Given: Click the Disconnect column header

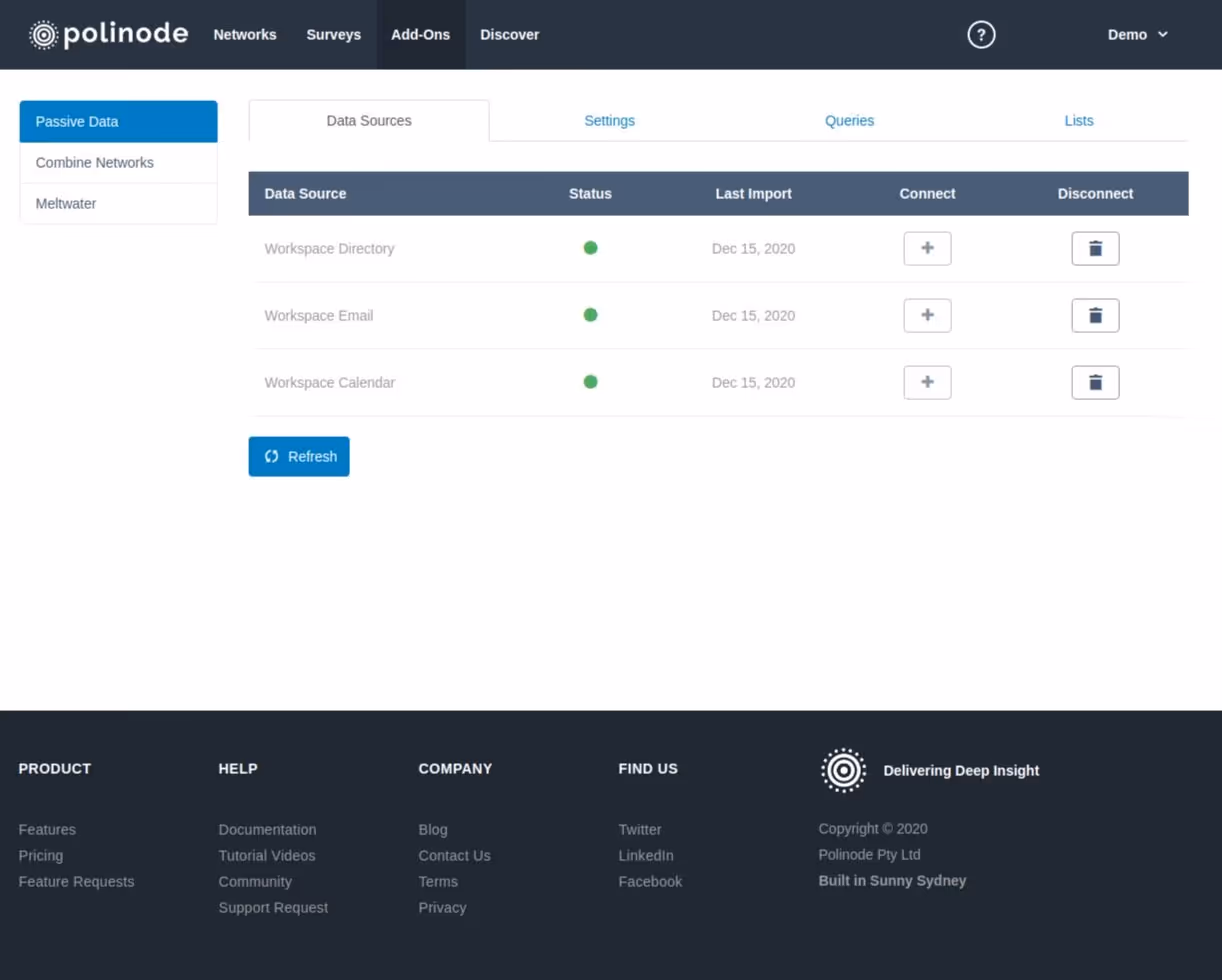Looking at the screenshot, I should pyautogui.click(x=1095, y=194).
